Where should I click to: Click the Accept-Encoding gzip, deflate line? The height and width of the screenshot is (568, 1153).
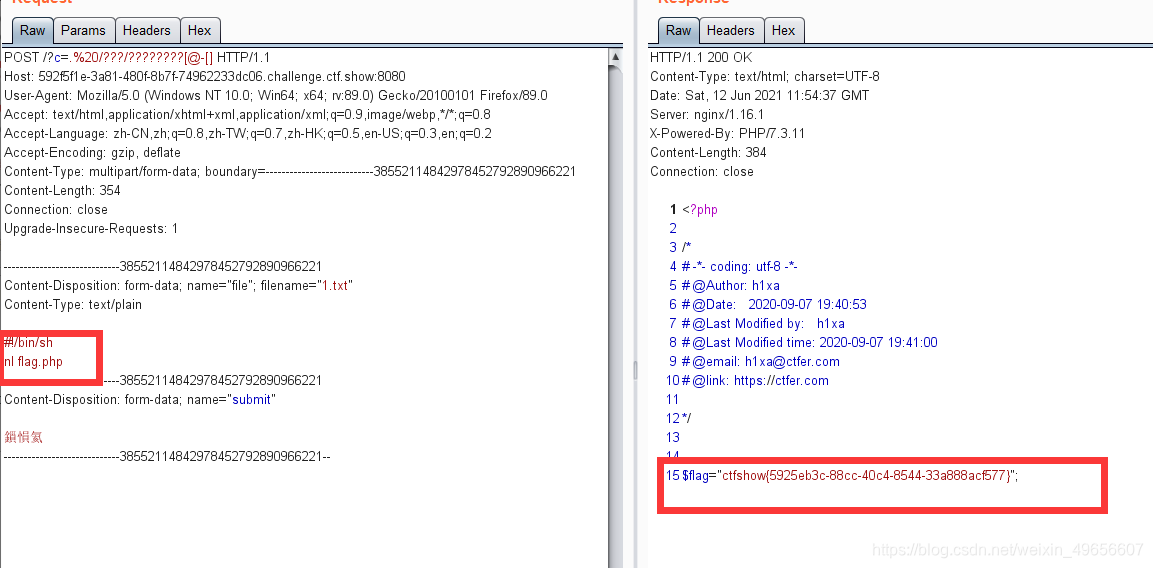pyautogui.click(x=92, y=153)
